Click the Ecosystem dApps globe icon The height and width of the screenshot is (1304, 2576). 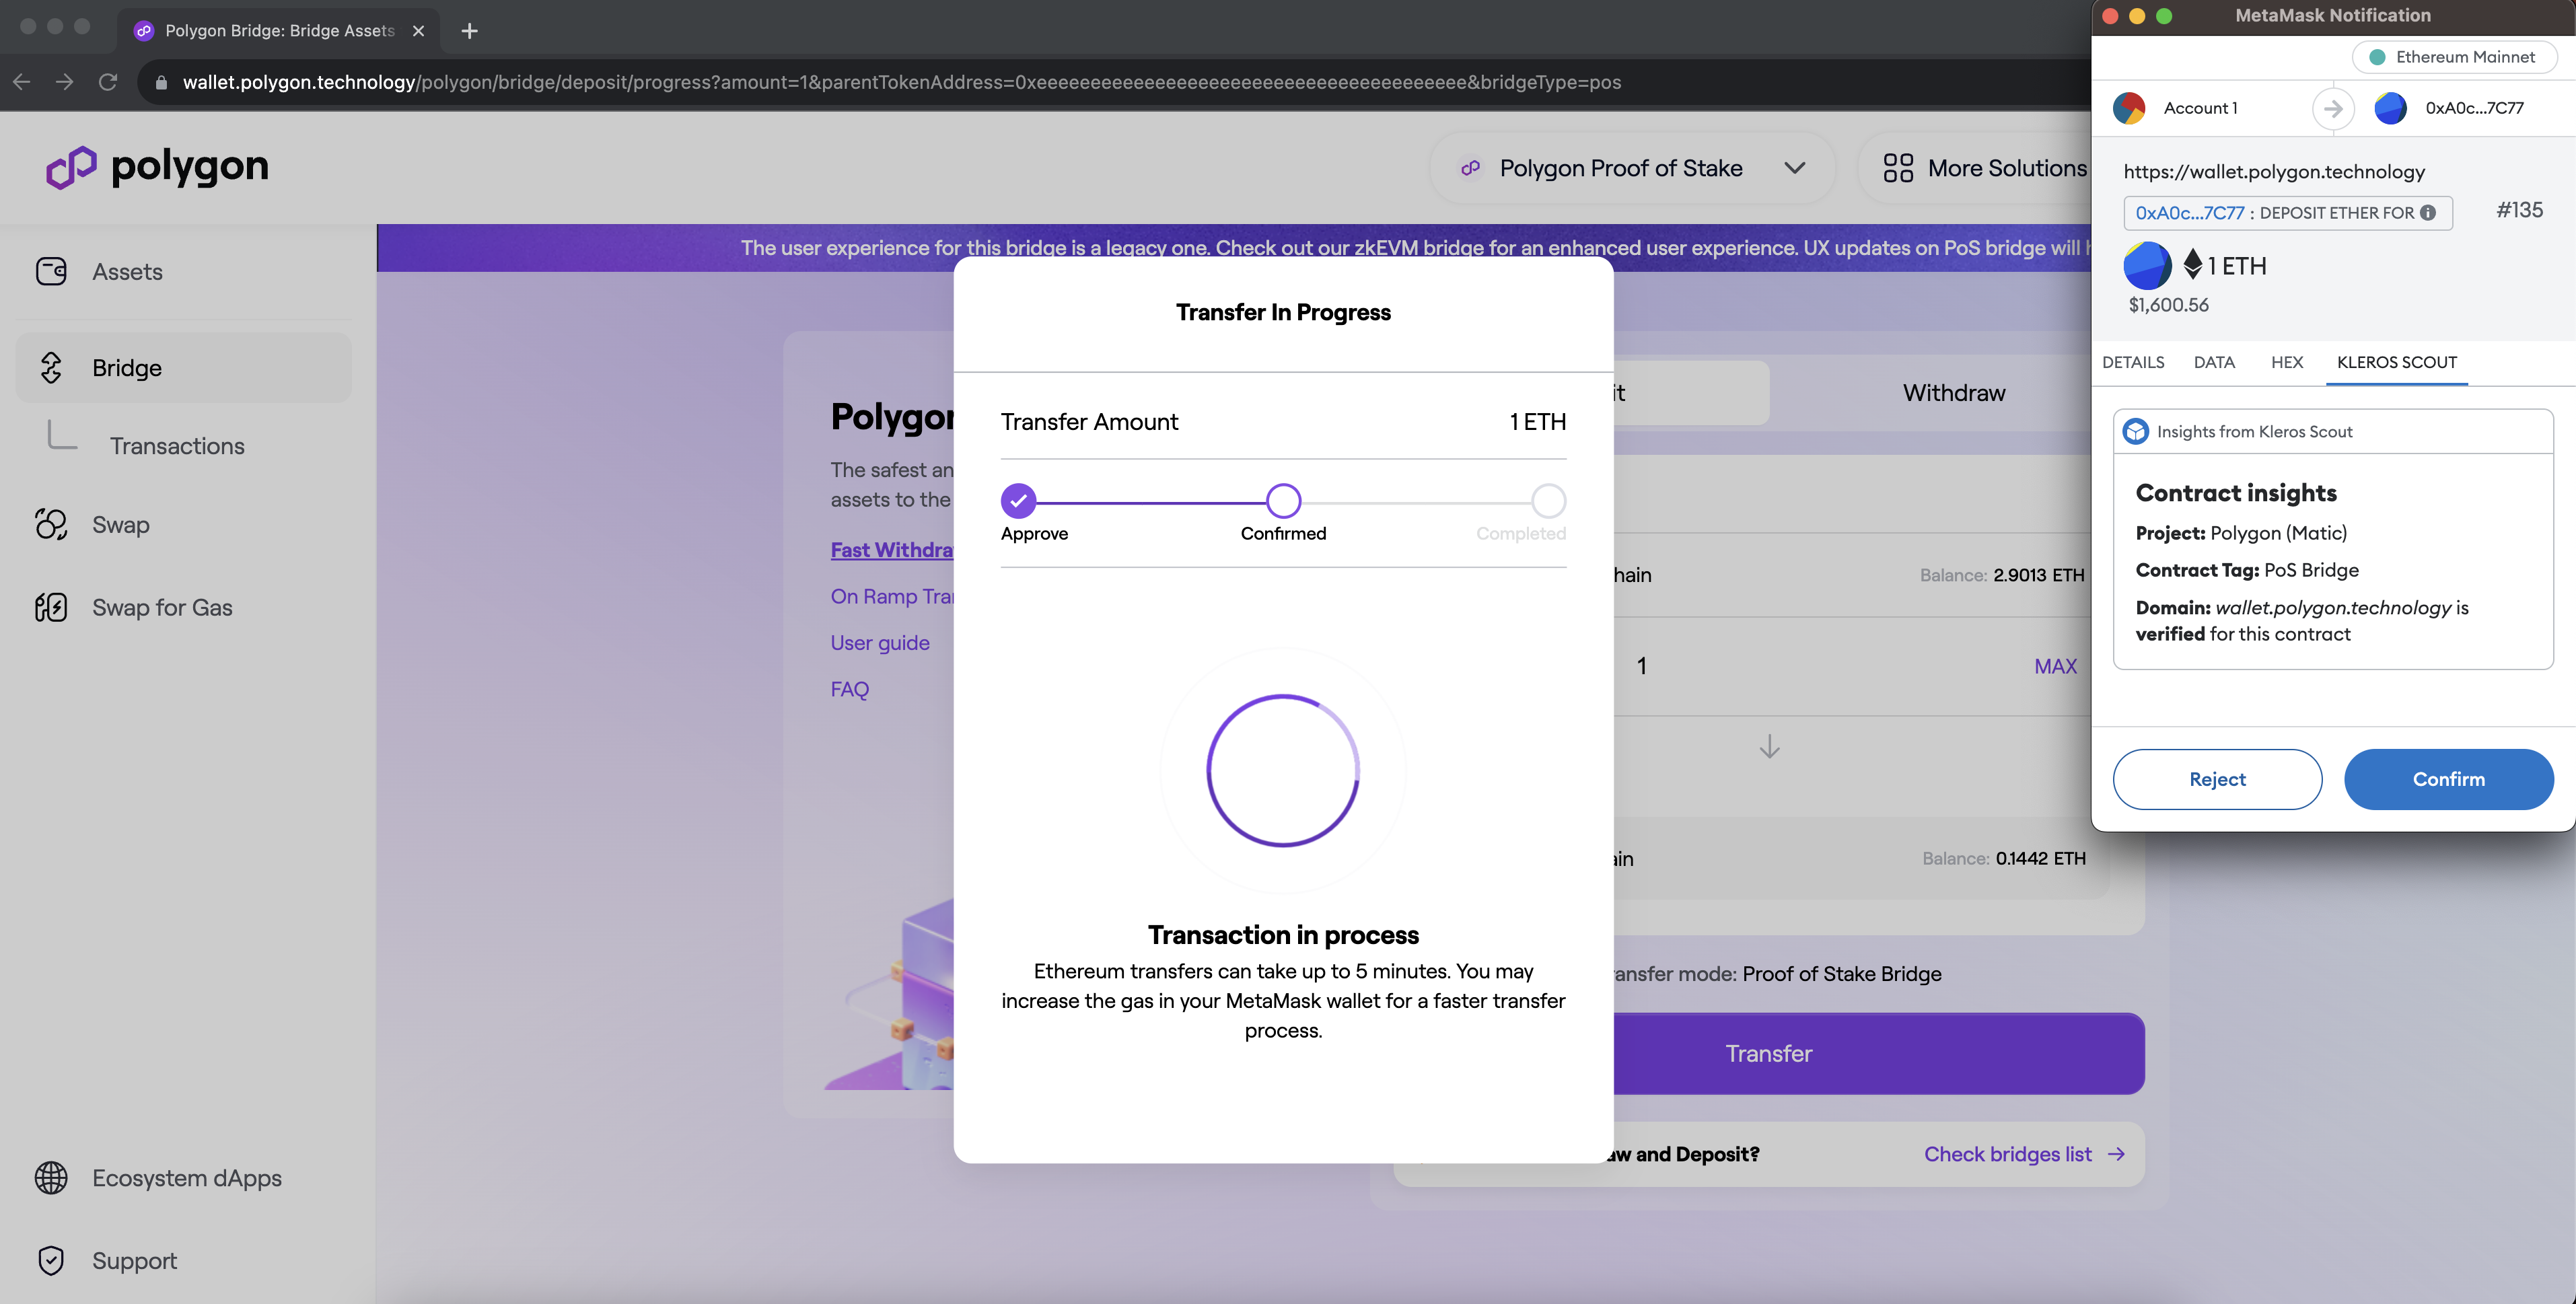(51, 1177)
